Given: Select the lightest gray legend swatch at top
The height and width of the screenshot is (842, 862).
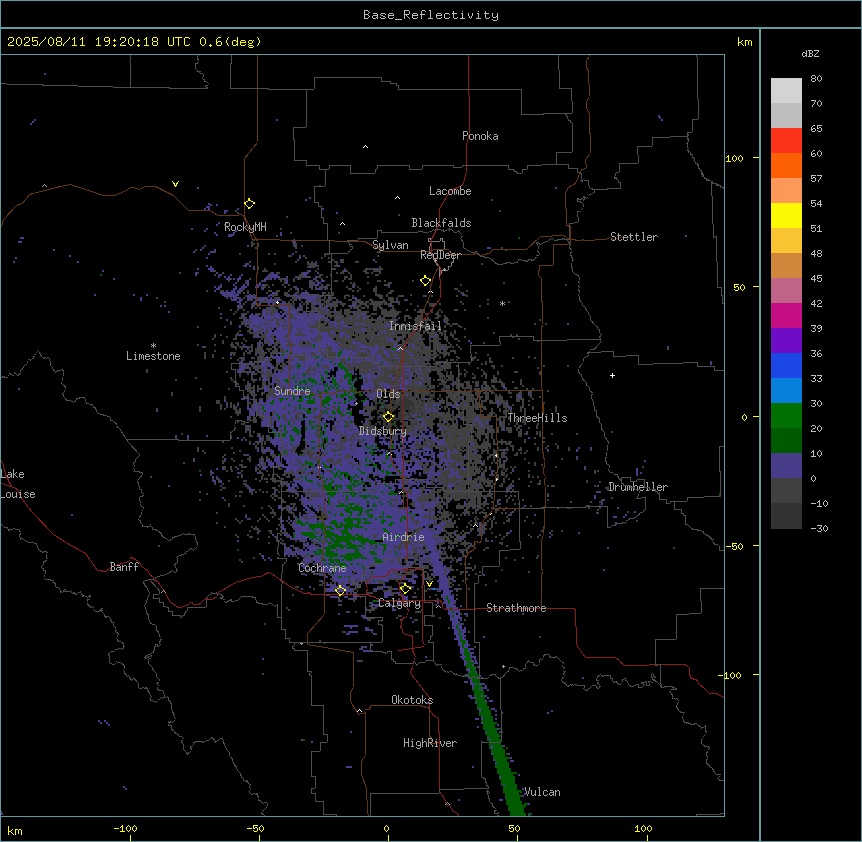Looking at the screenshot, I should (786, 91).
